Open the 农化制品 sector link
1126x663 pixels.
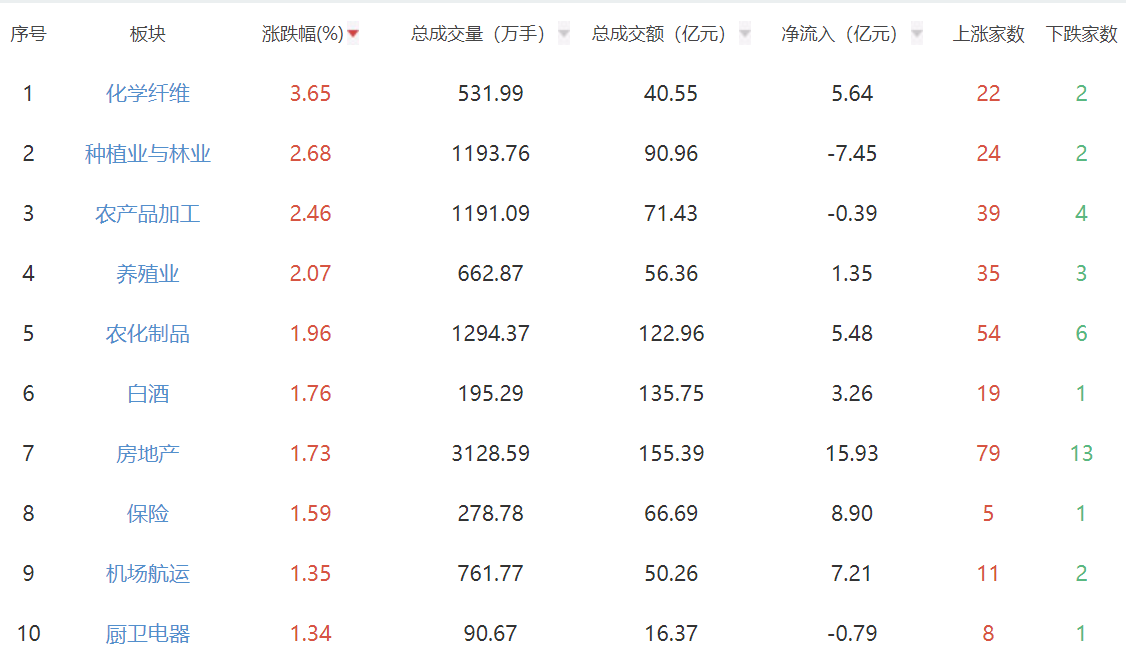point(148,334)
